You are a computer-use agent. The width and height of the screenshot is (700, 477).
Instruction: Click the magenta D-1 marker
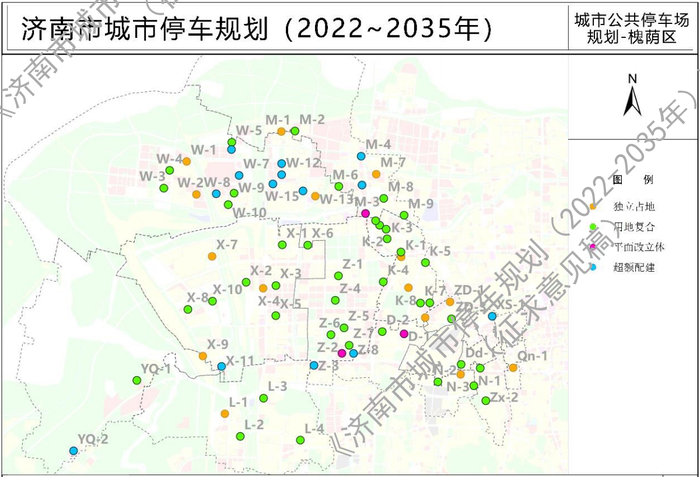click(x=404, y=334)
